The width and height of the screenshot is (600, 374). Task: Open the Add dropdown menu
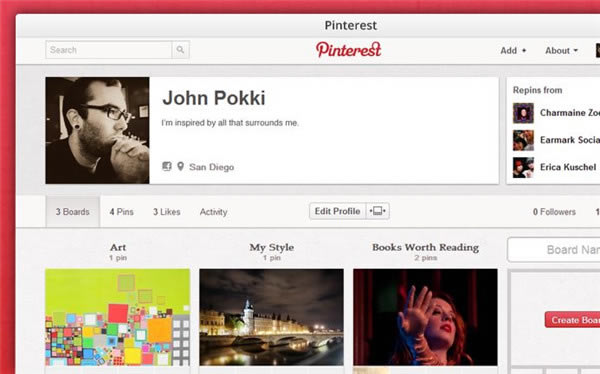(x=513, y=51)
